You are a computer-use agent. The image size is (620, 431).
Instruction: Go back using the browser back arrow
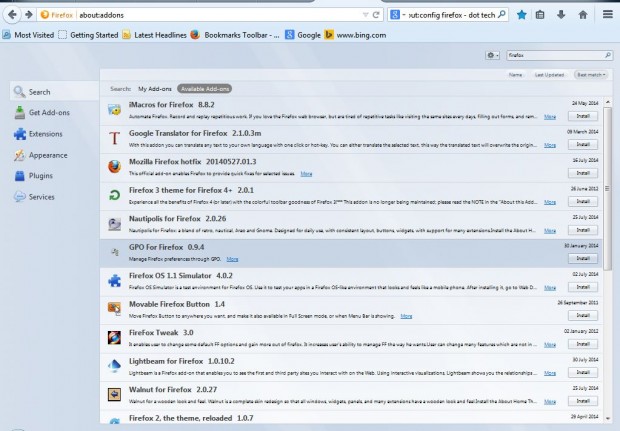(12, 15)
